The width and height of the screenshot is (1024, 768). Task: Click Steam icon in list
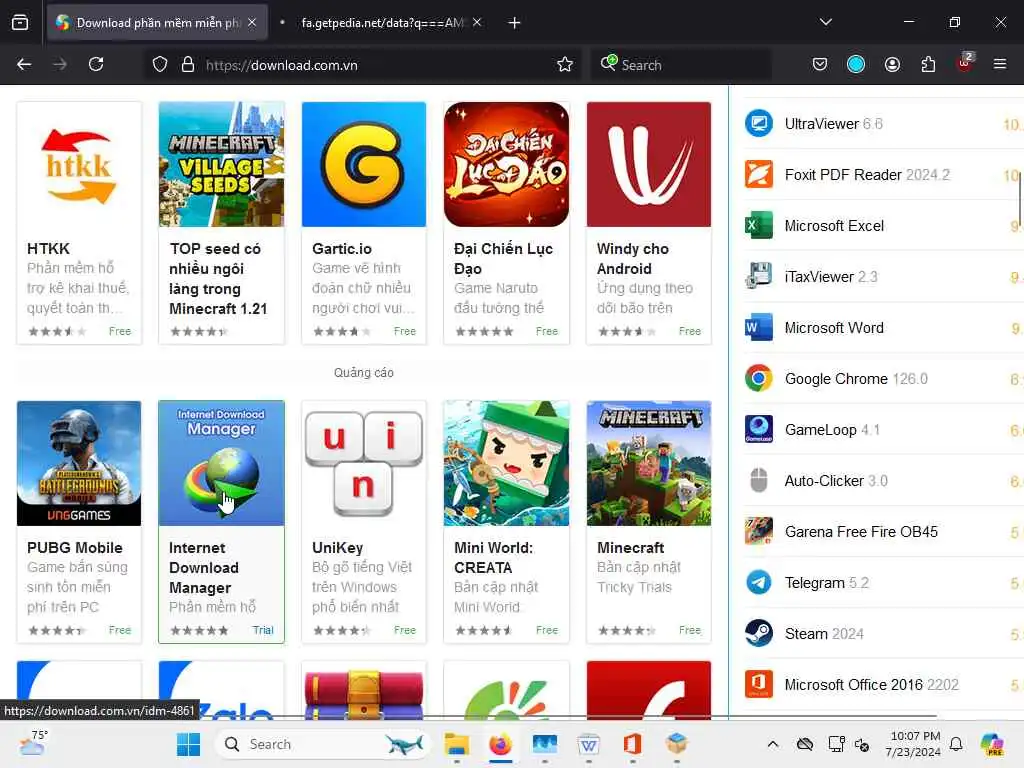pos(758,633)
